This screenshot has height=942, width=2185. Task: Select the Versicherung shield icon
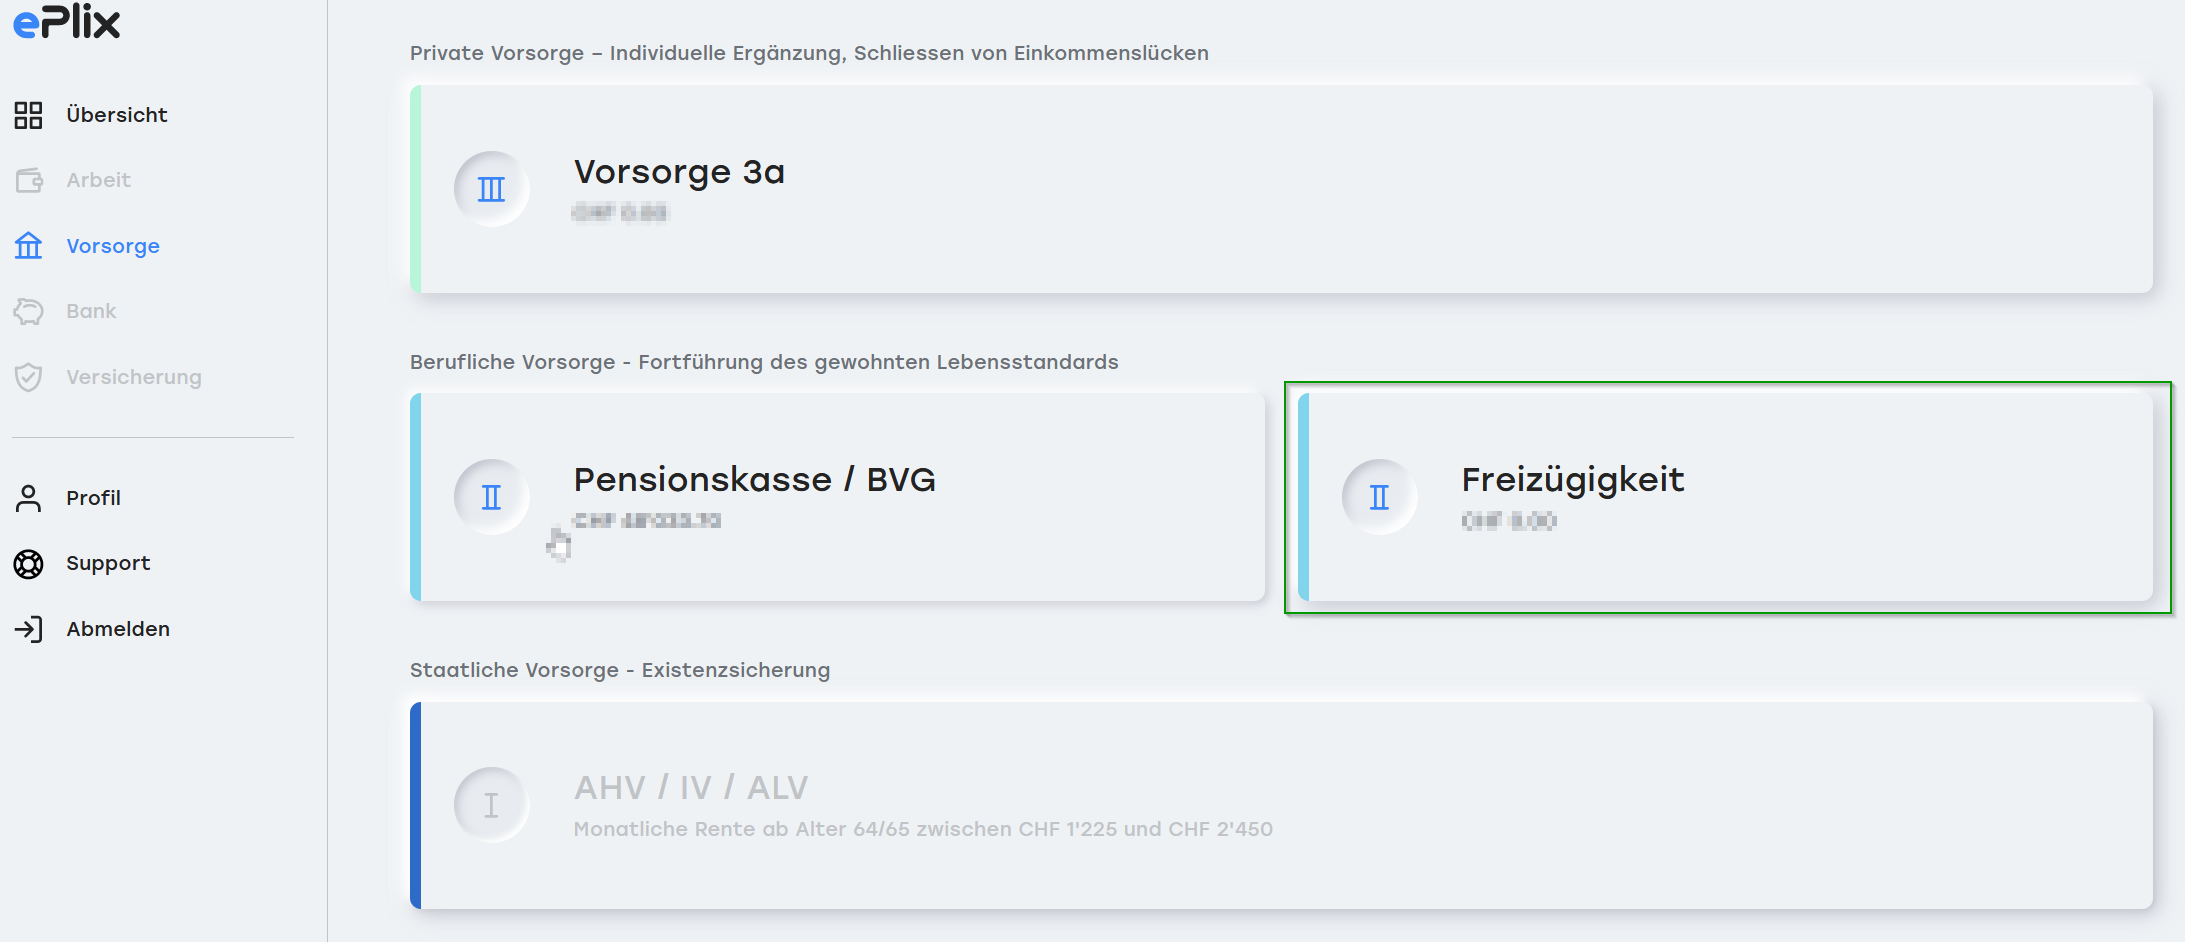(28, 377)
